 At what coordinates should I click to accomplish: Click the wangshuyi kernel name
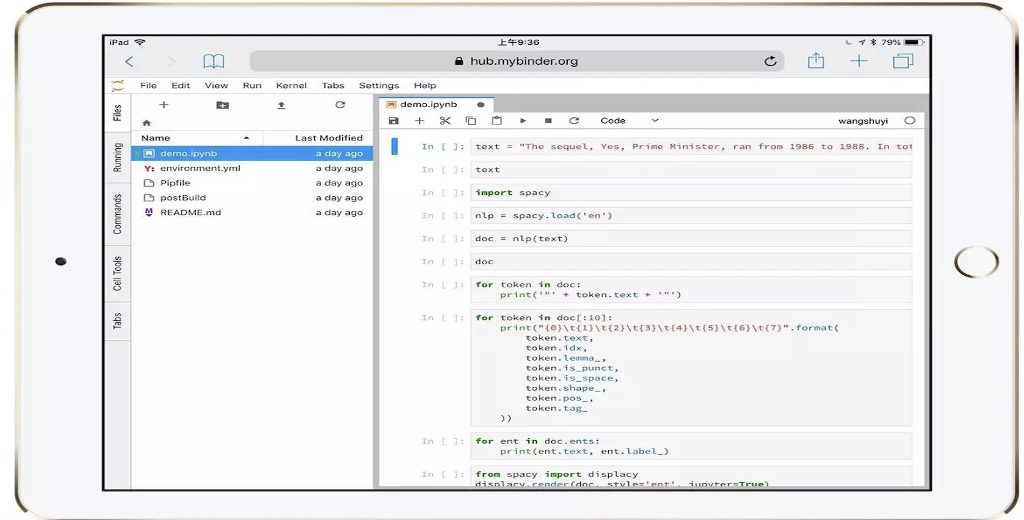click(x=863, y=121)
